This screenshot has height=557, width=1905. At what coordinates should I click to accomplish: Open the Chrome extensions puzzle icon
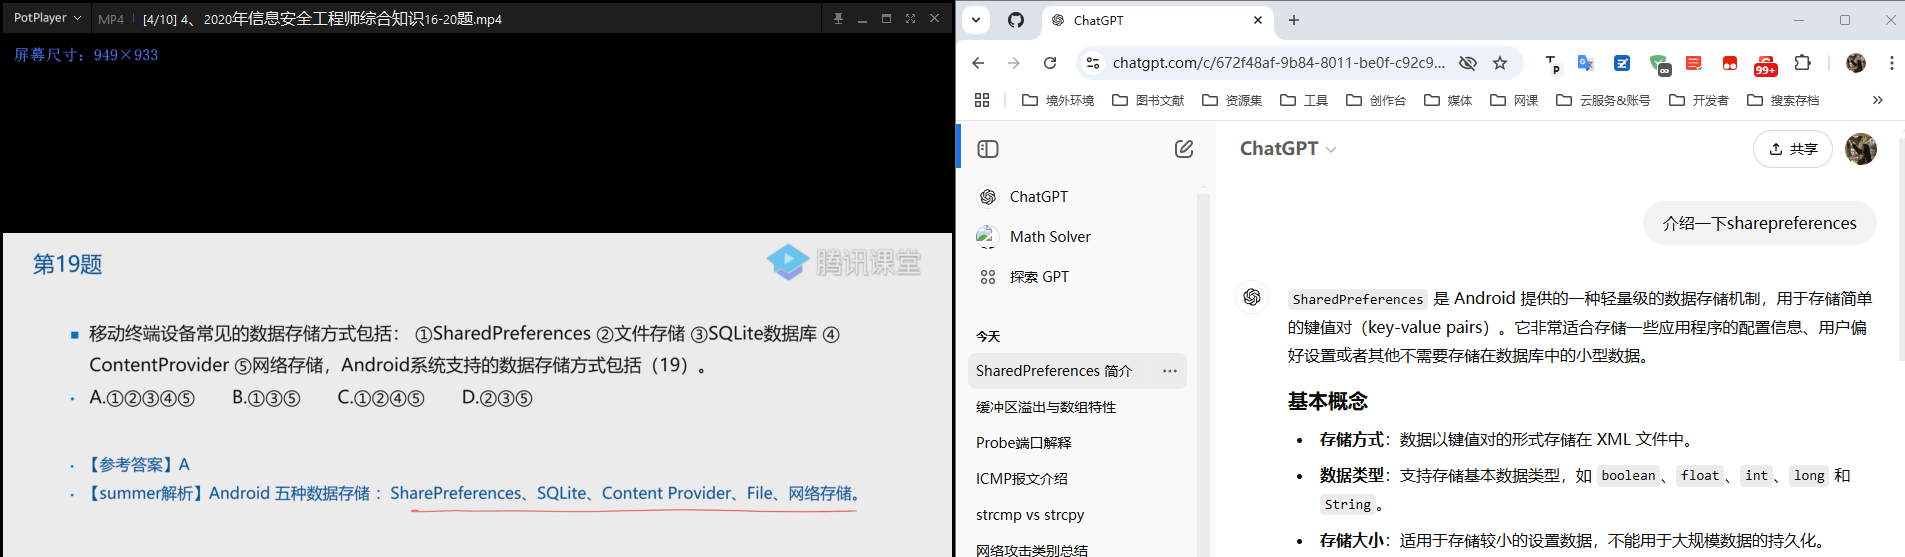(x=1802, y=63)
